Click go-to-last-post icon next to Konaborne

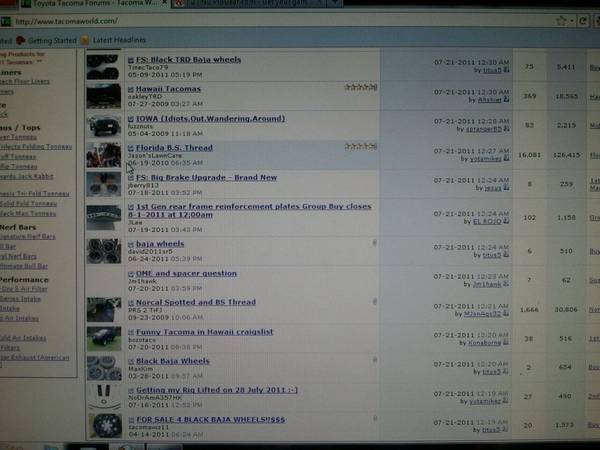pos(506,342)
